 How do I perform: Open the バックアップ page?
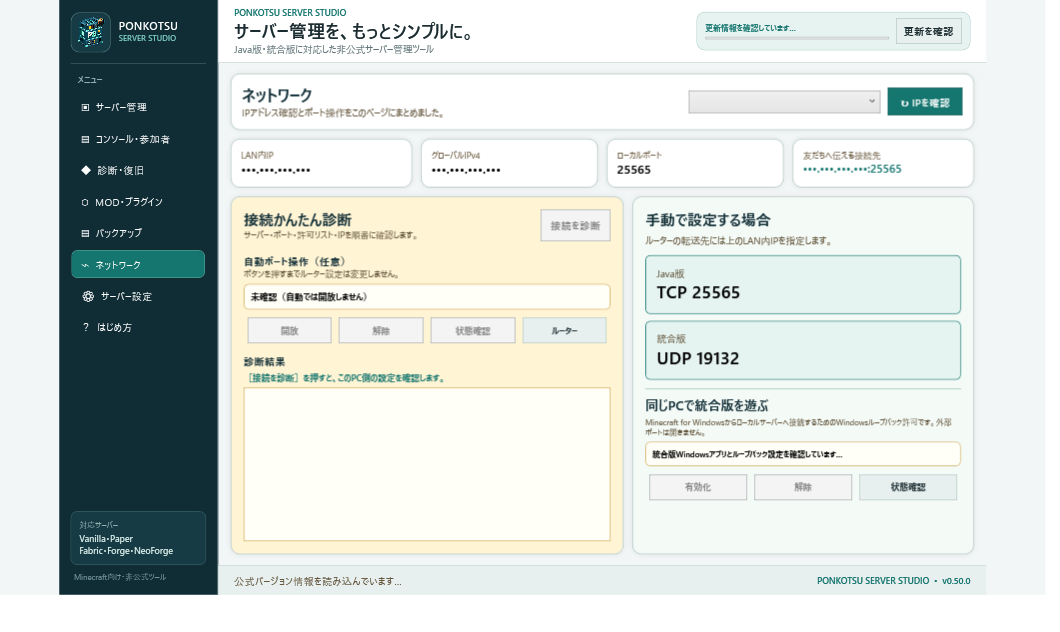[x=138, y=233]
